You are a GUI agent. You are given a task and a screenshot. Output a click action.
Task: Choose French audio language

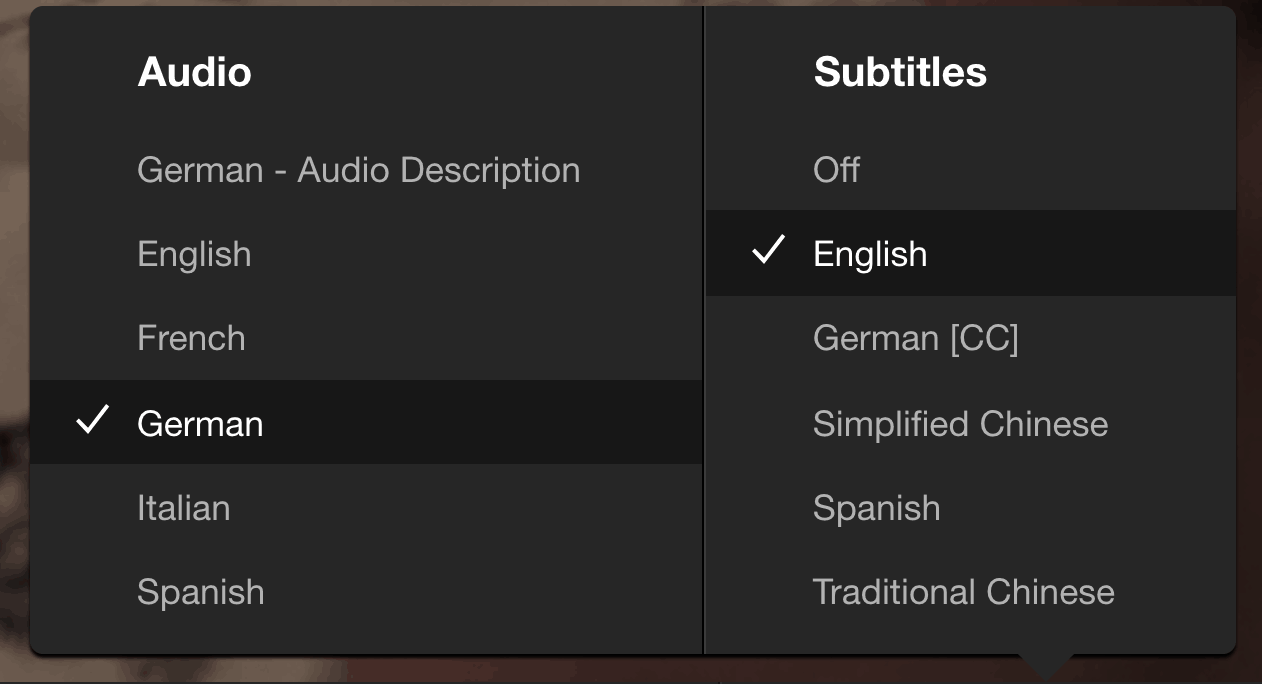pos(191,338)
